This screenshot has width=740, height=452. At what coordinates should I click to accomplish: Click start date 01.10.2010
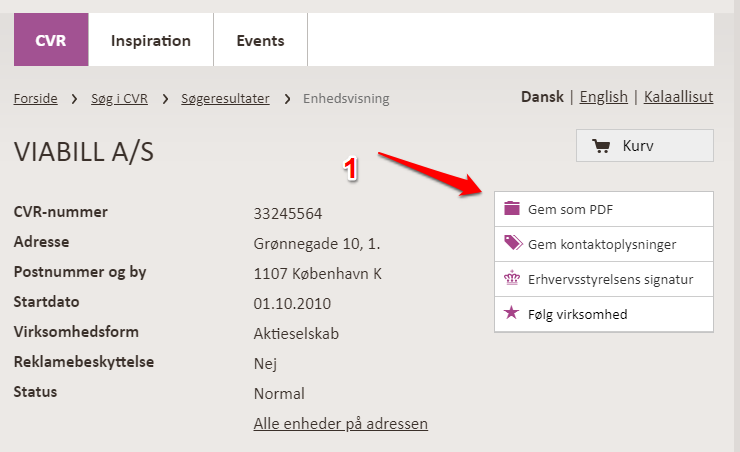292,304
